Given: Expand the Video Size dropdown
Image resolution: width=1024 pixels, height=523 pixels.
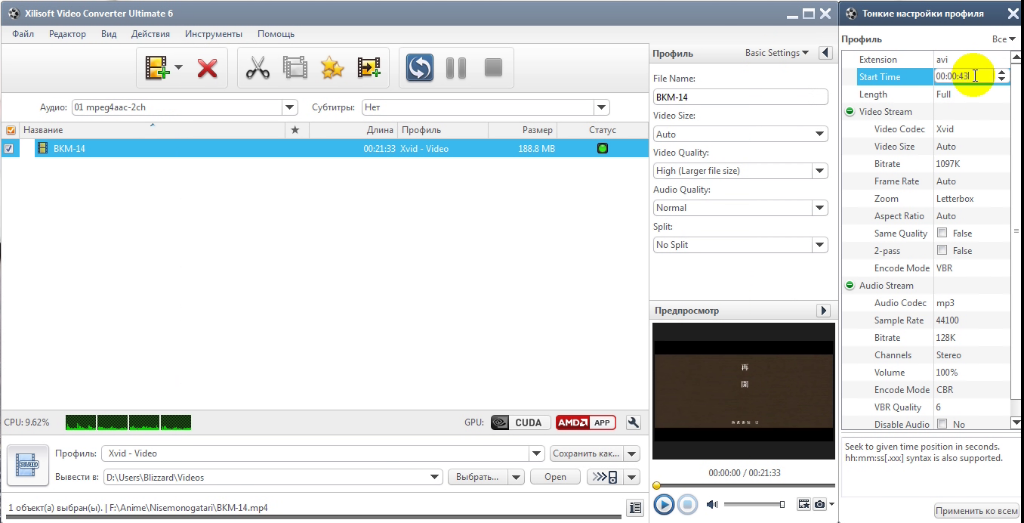Looking at the screenshot, I should pyautogui.click(x=820, y=134).
